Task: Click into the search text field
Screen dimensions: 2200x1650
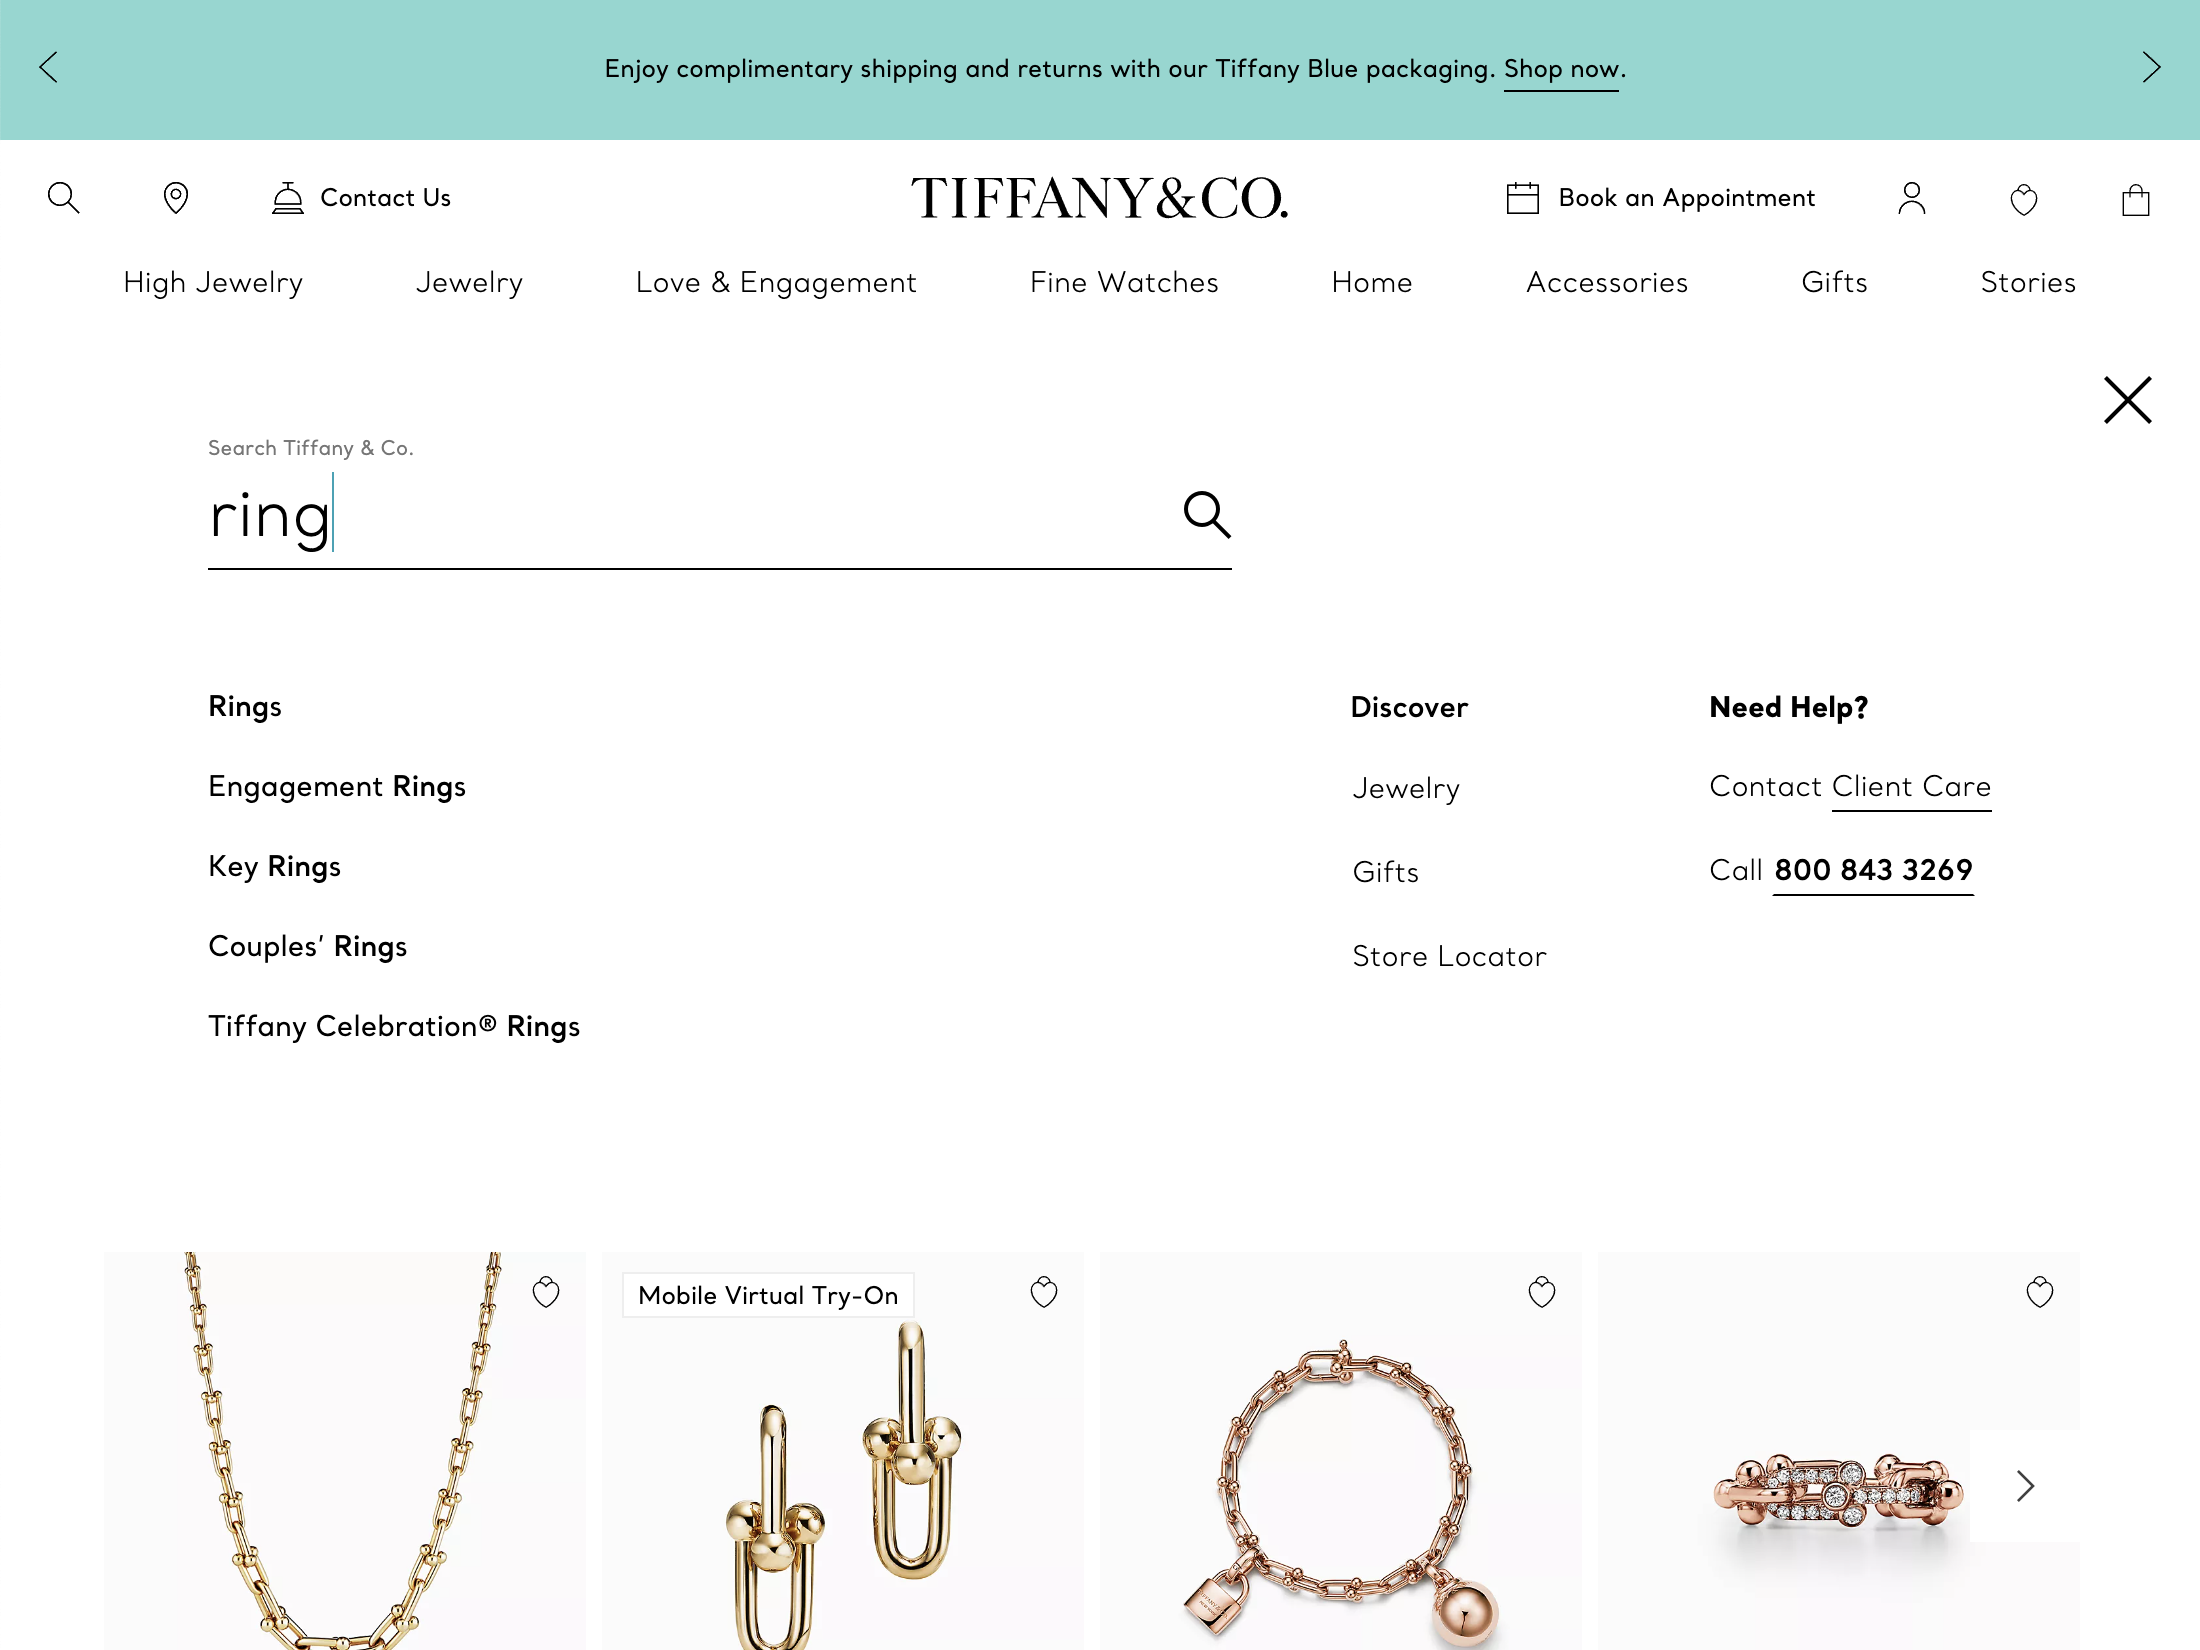Action: tap(690, 518)
